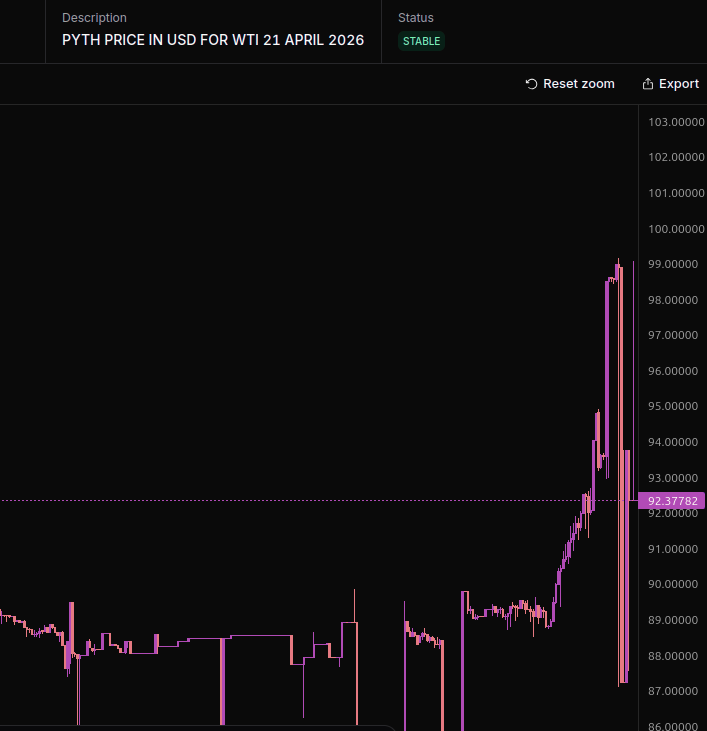
Task: Click the 97.00000 price axis label
Action: pyautogui.click(x=673, y=335)
